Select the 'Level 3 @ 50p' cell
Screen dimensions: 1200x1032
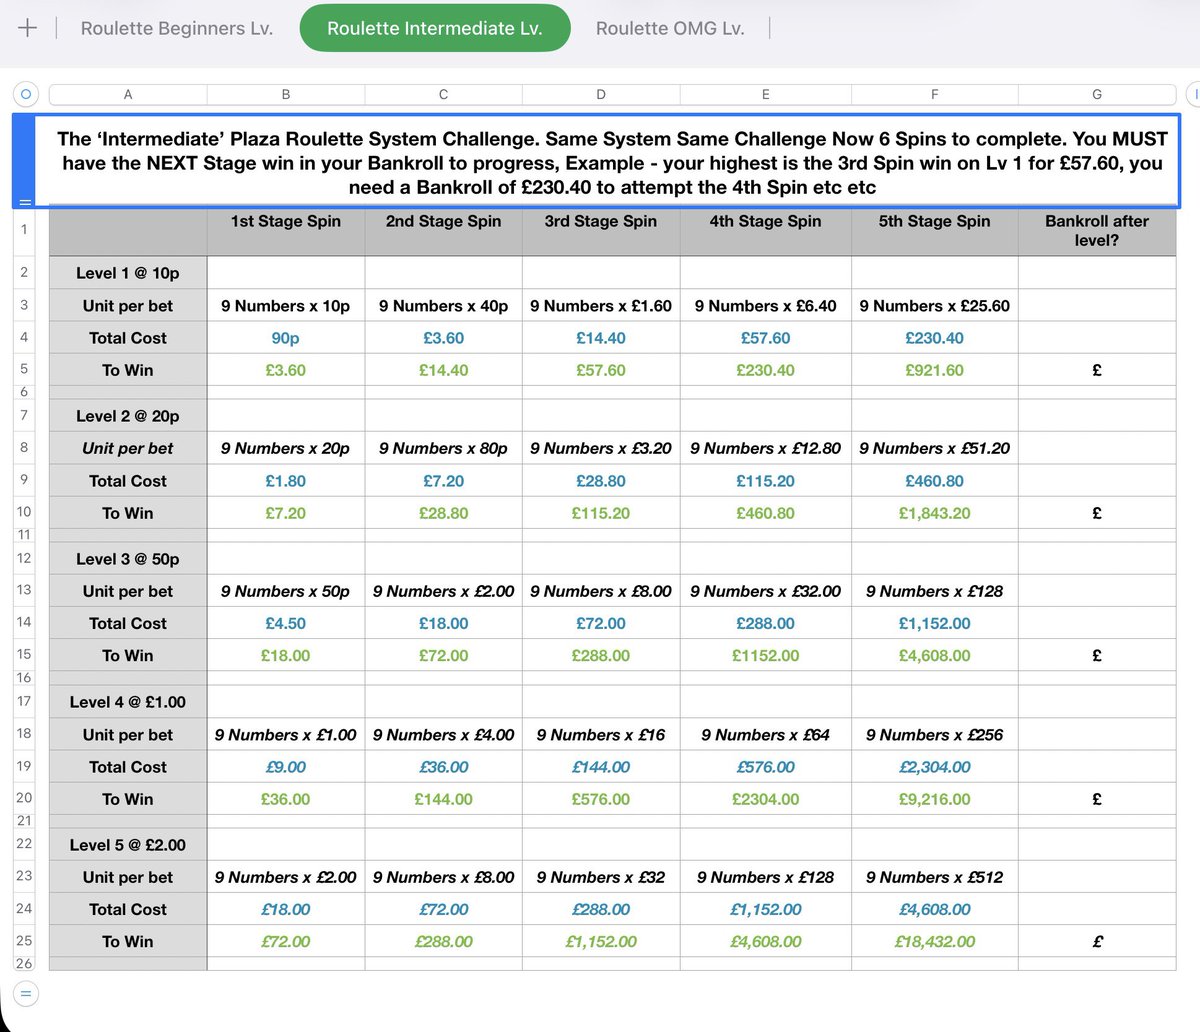click(128, 559)
